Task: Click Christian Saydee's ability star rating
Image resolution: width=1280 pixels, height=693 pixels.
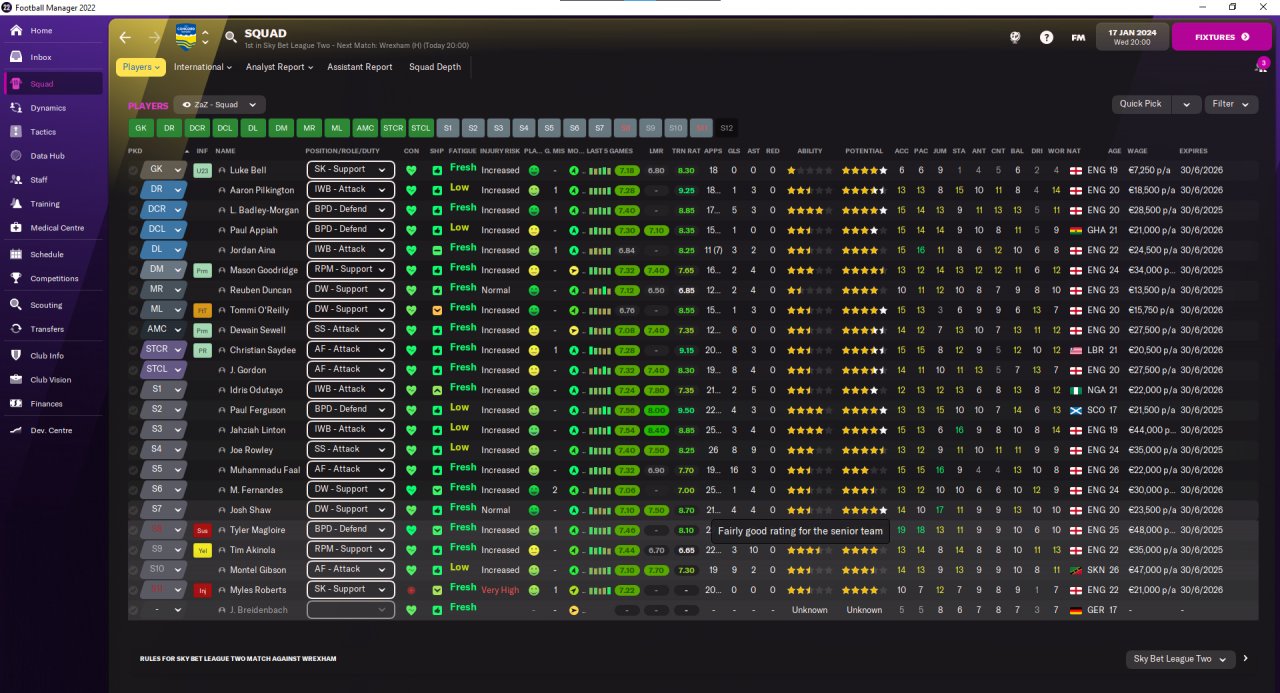Action: click(809, 350)
